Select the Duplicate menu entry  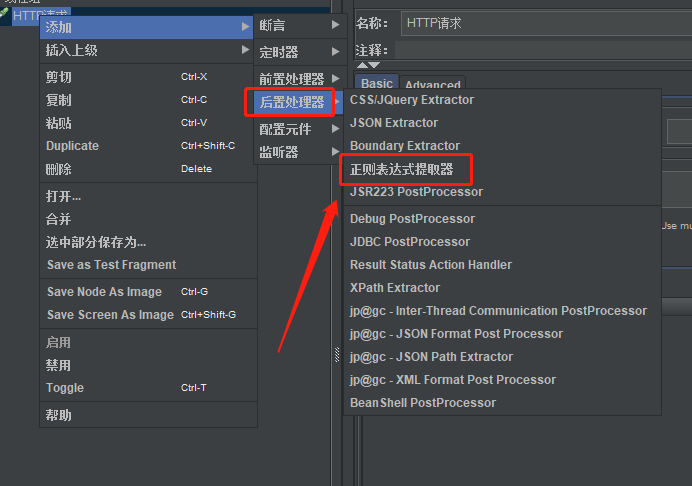(148, 146)
